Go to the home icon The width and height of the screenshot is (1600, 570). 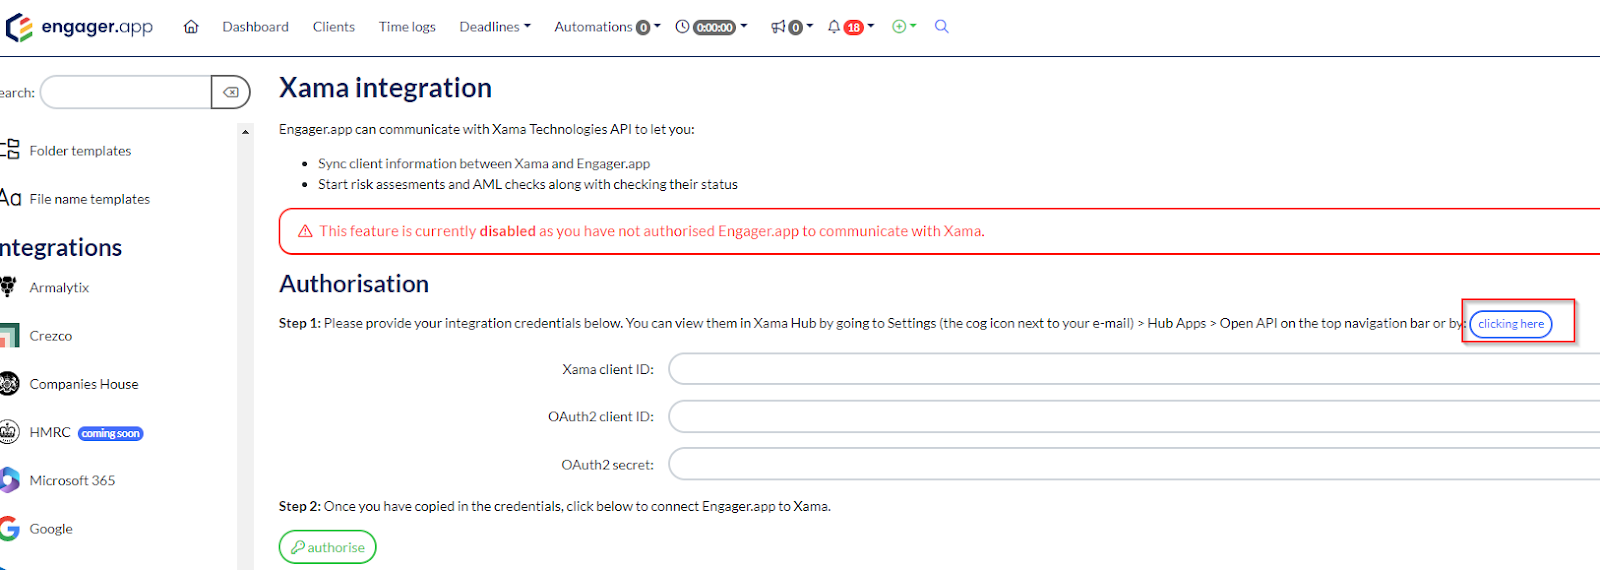point(191,27)
